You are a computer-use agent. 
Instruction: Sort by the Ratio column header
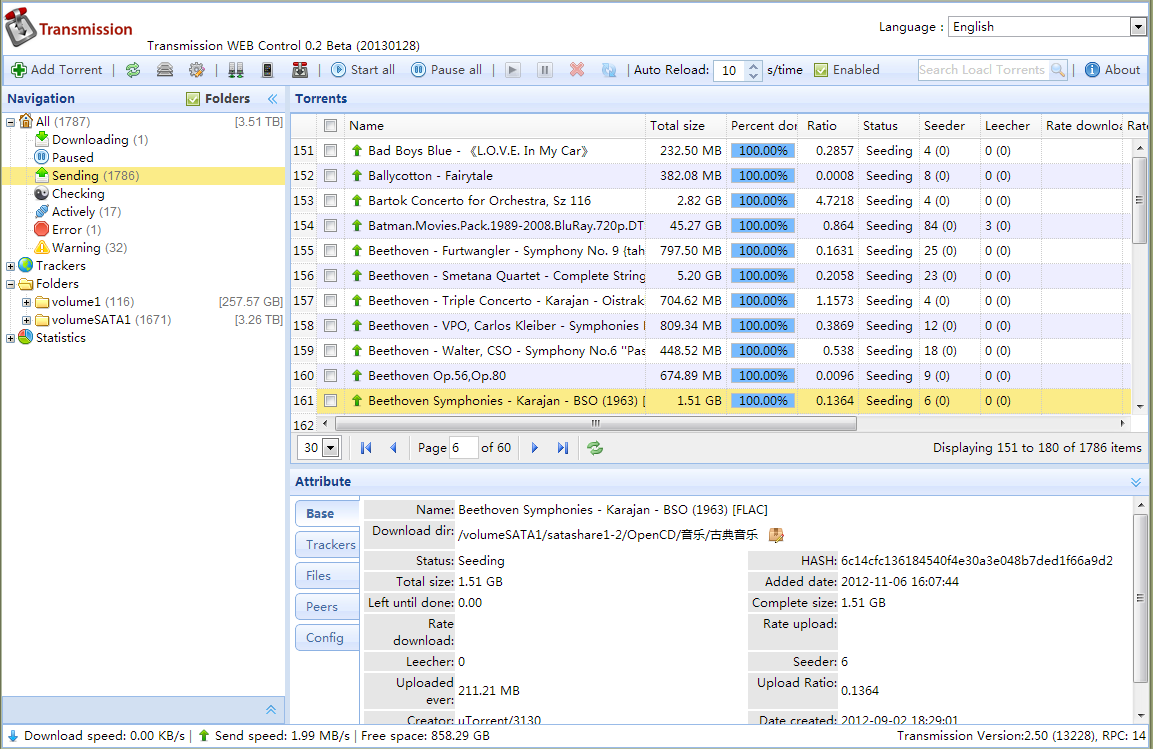pos(828,126)
